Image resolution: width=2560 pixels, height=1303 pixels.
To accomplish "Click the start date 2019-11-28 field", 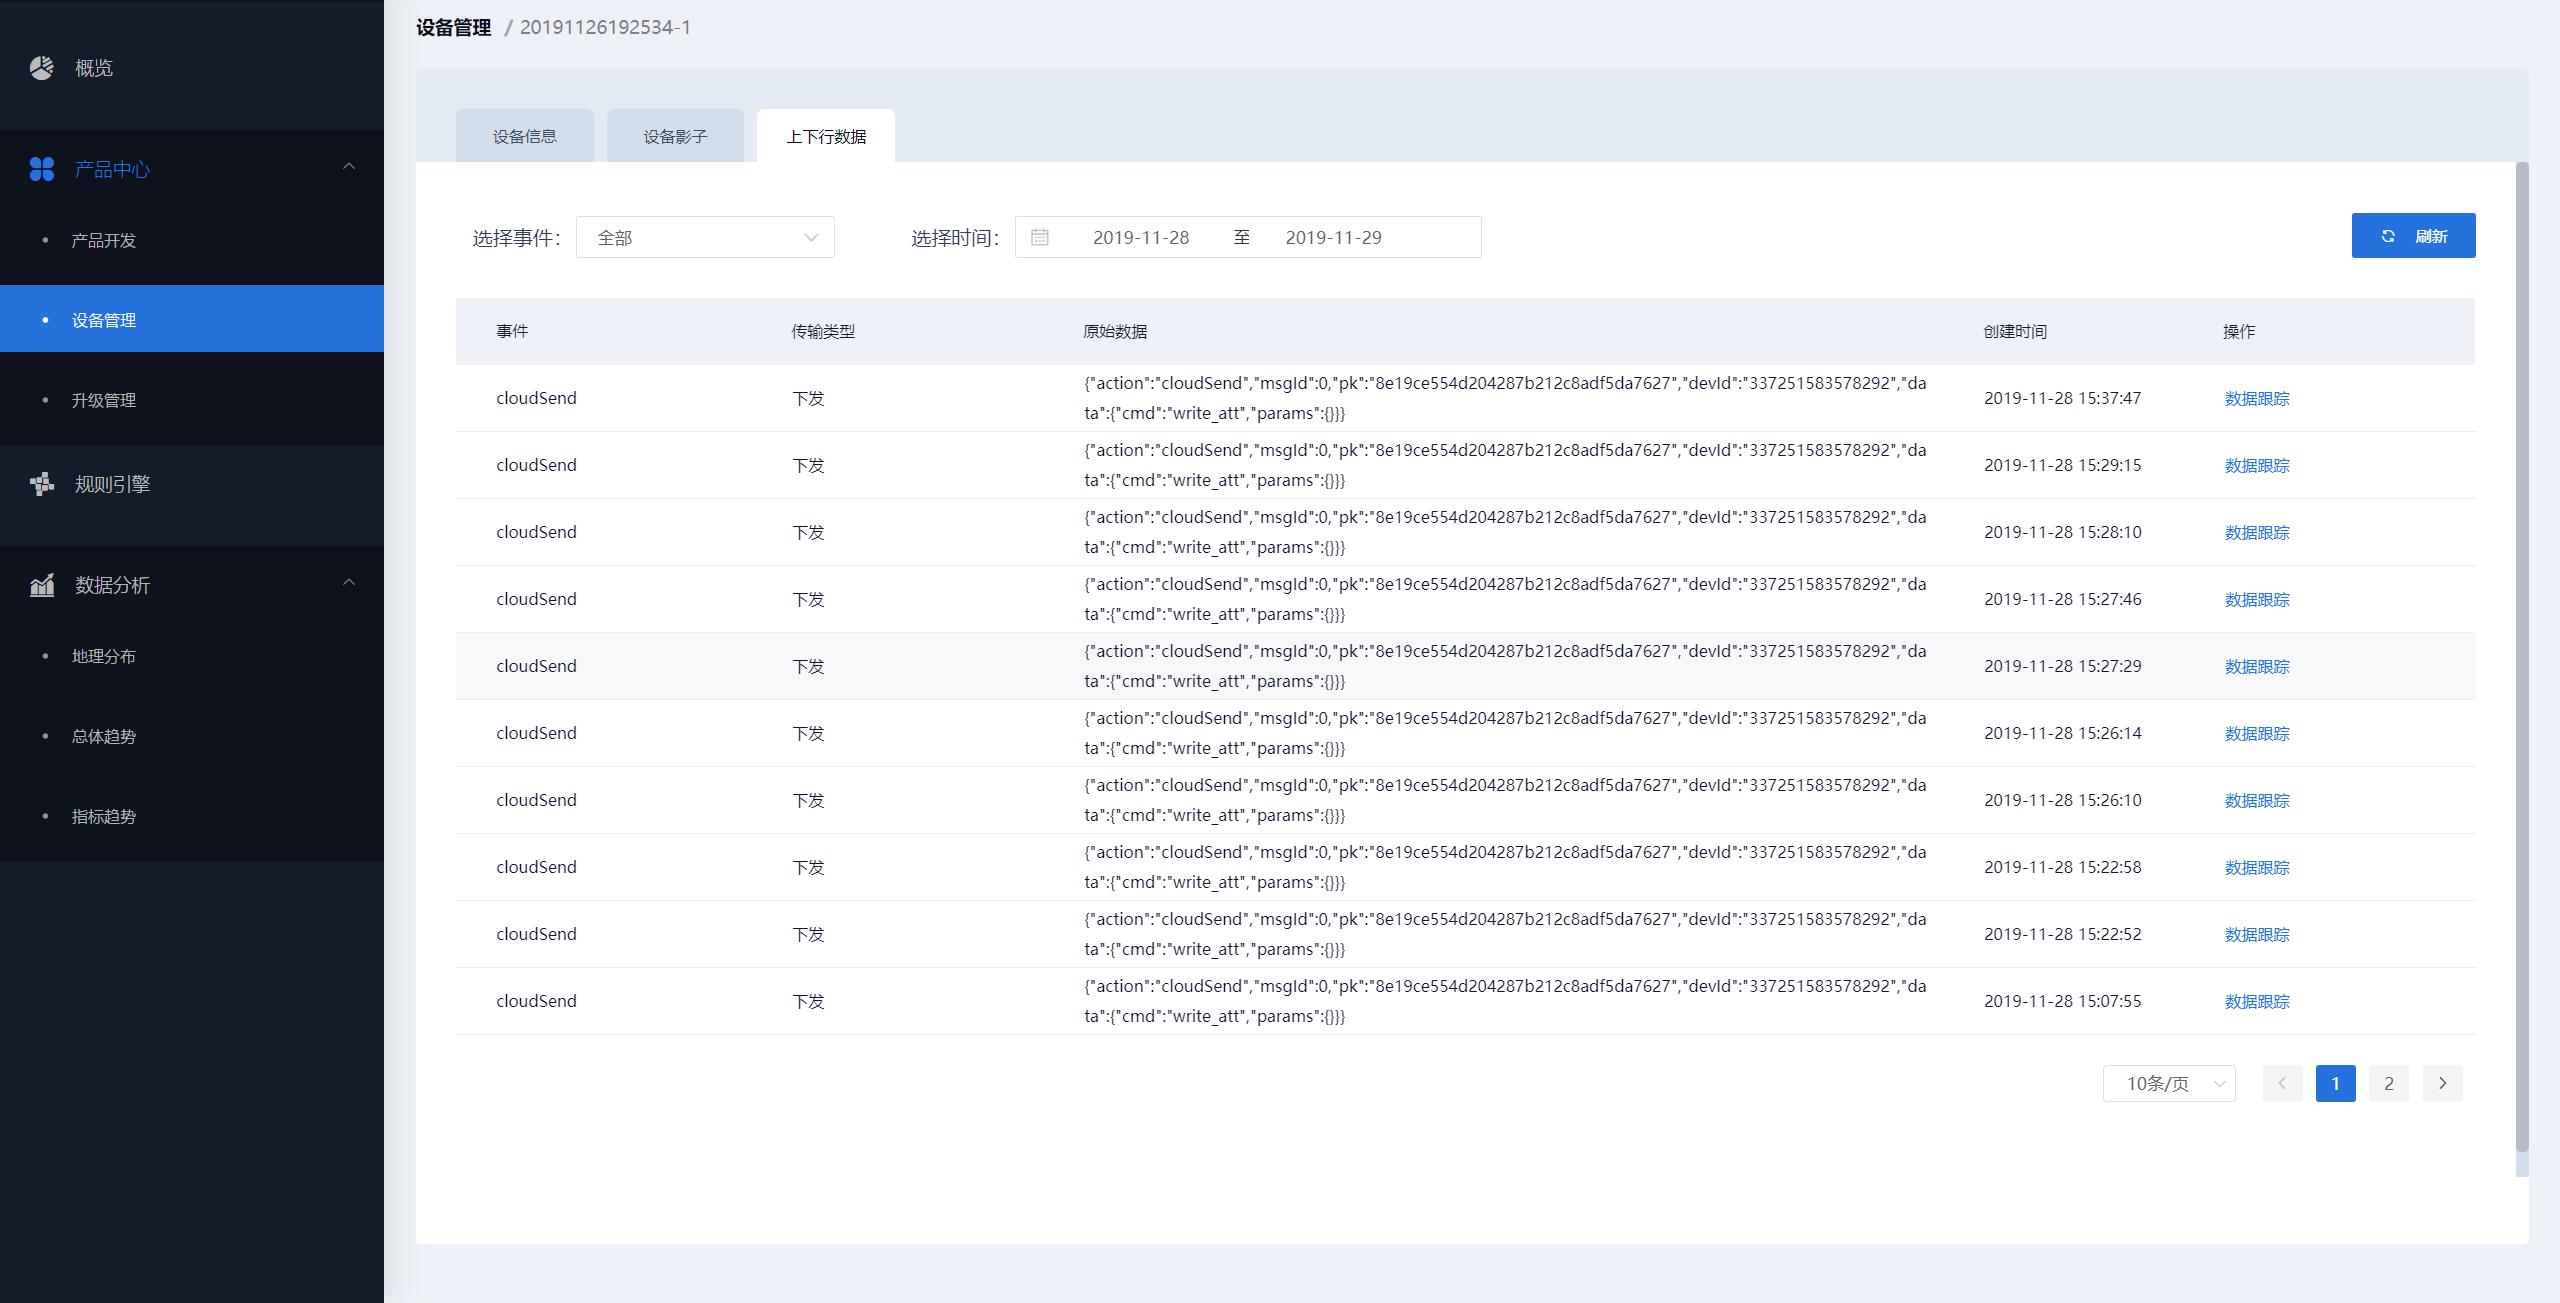I will point(1141,237).
